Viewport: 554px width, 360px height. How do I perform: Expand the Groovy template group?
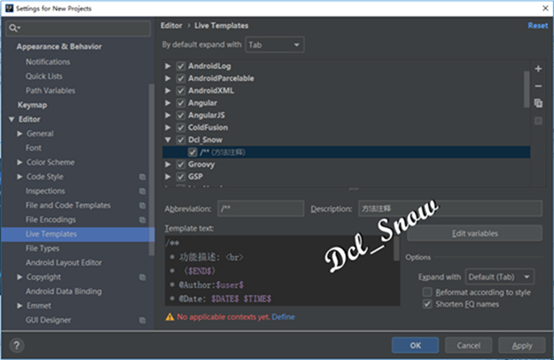pos(168,164)
